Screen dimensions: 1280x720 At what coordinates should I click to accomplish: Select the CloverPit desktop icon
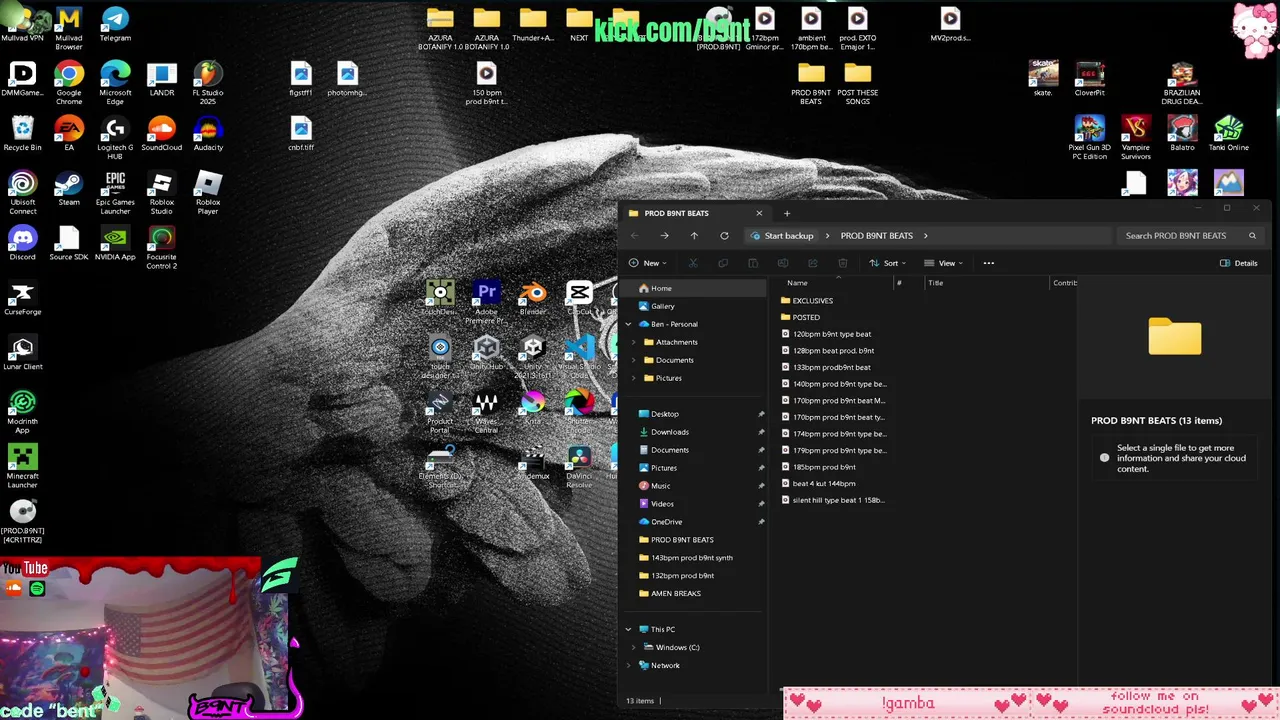[1089, 80]
